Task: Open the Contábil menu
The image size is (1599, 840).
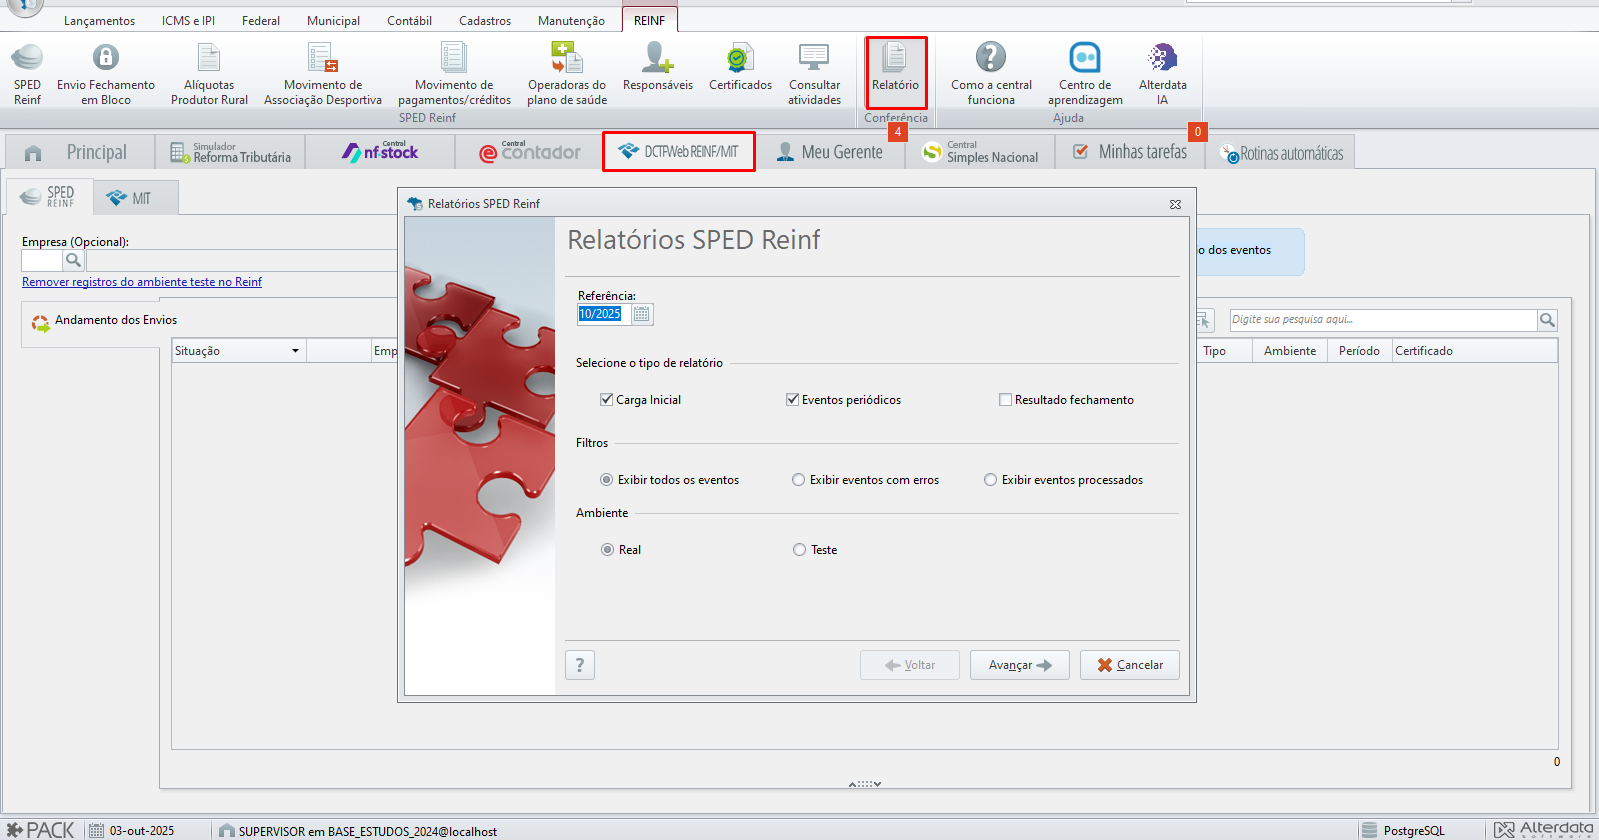Action: pos(409,20)
